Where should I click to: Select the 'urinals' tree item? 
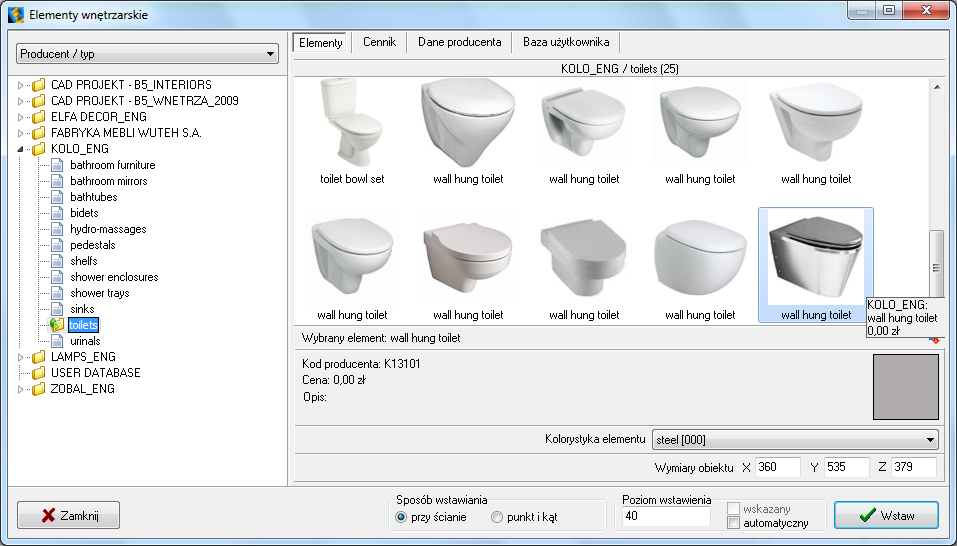tap(85, 341)
